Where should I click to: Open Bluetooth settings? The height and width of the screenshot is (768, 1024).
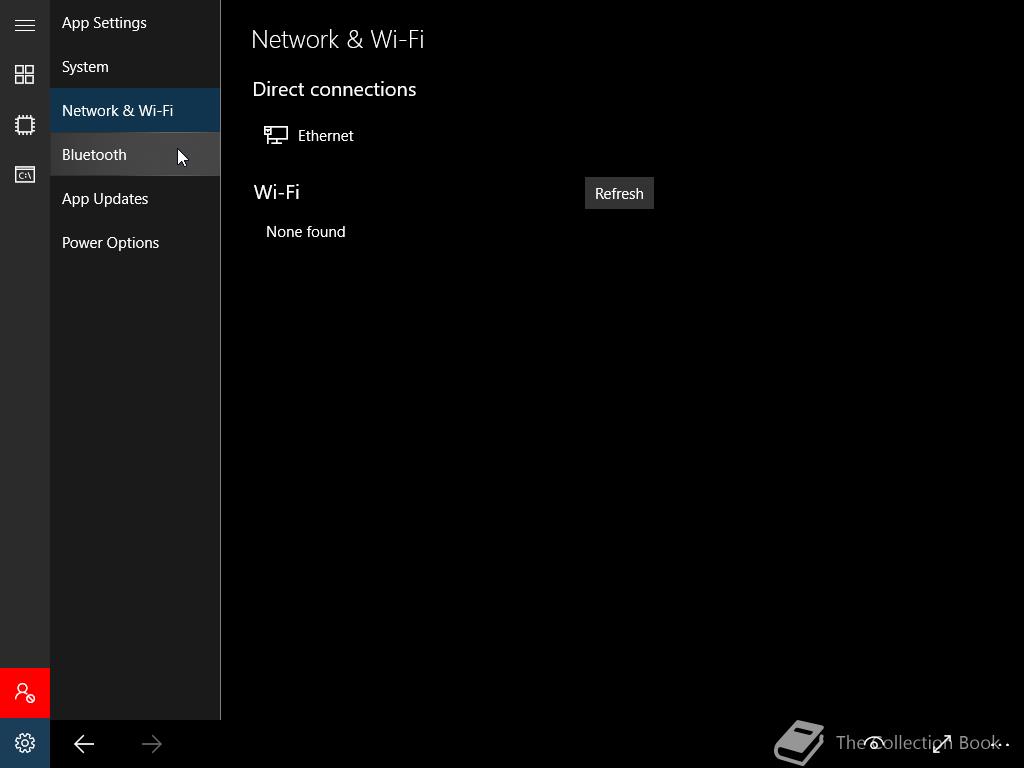coord(135,154)
